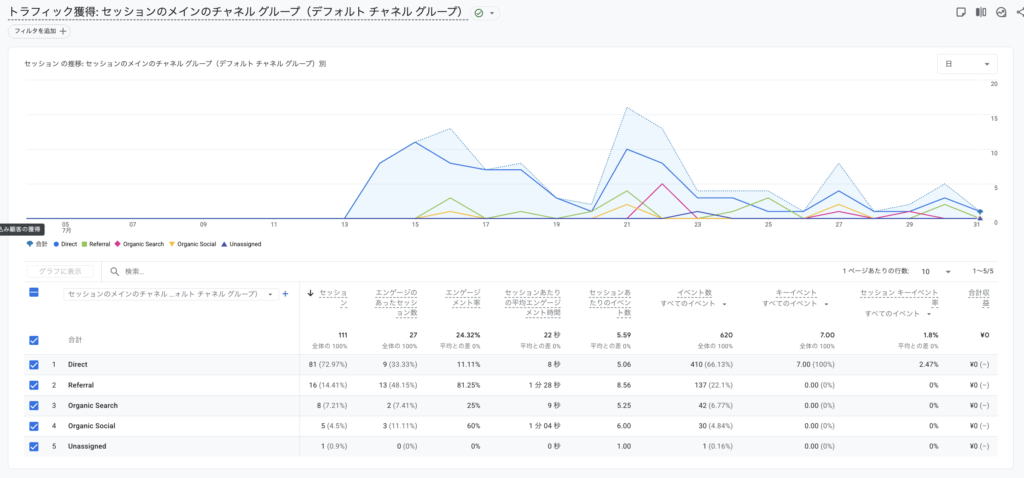Click the search magnifier icon above table
The height and width of the screenshot is (478, 1024).
(x=114, y=271)
